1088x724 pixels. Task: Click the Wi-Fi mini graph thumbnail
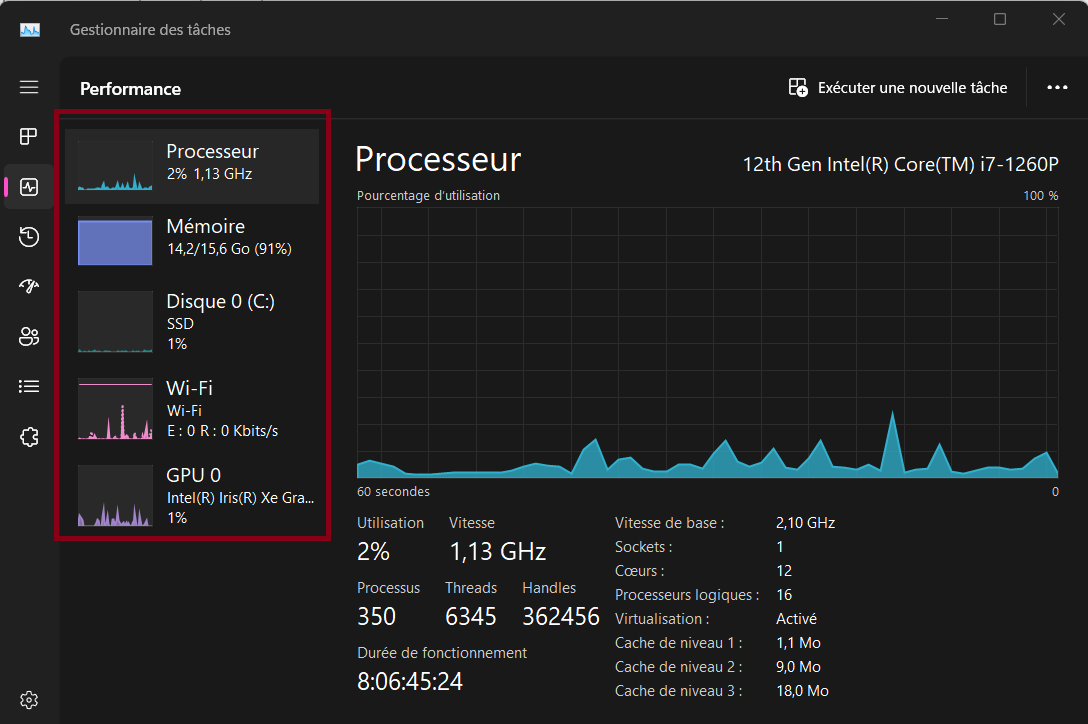(x=115, y=409)
